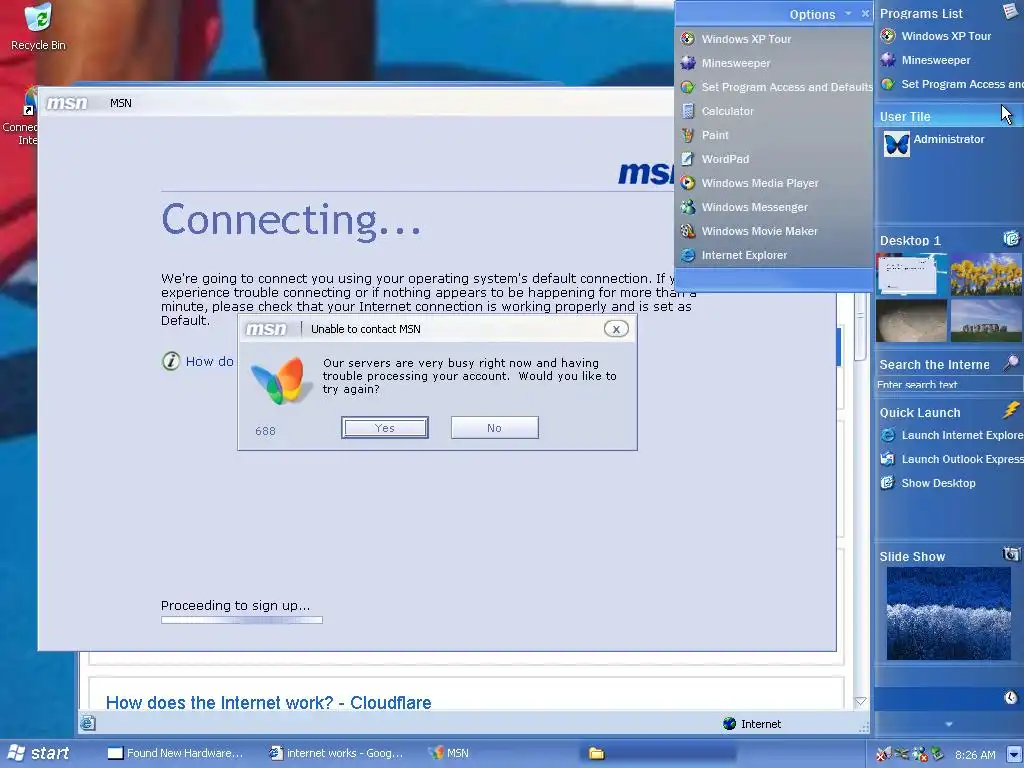Click the Safely Remove Hardware tray icon
The height and width of the screenshot is (768, 1024).
938,754
